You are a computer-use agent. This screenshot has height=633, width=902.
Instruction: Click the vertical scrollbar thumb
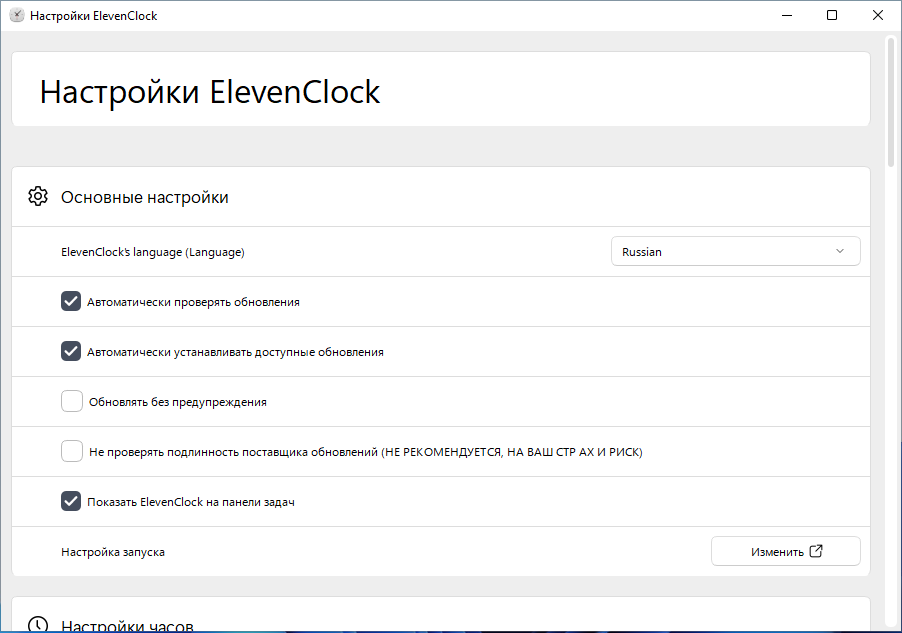(x=891, y=101)
